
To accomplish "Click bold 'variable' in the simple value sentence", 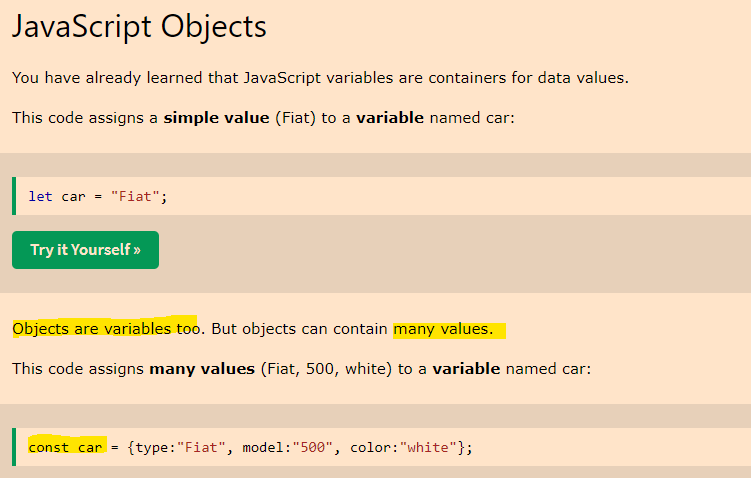I will [x=390, y=118].
